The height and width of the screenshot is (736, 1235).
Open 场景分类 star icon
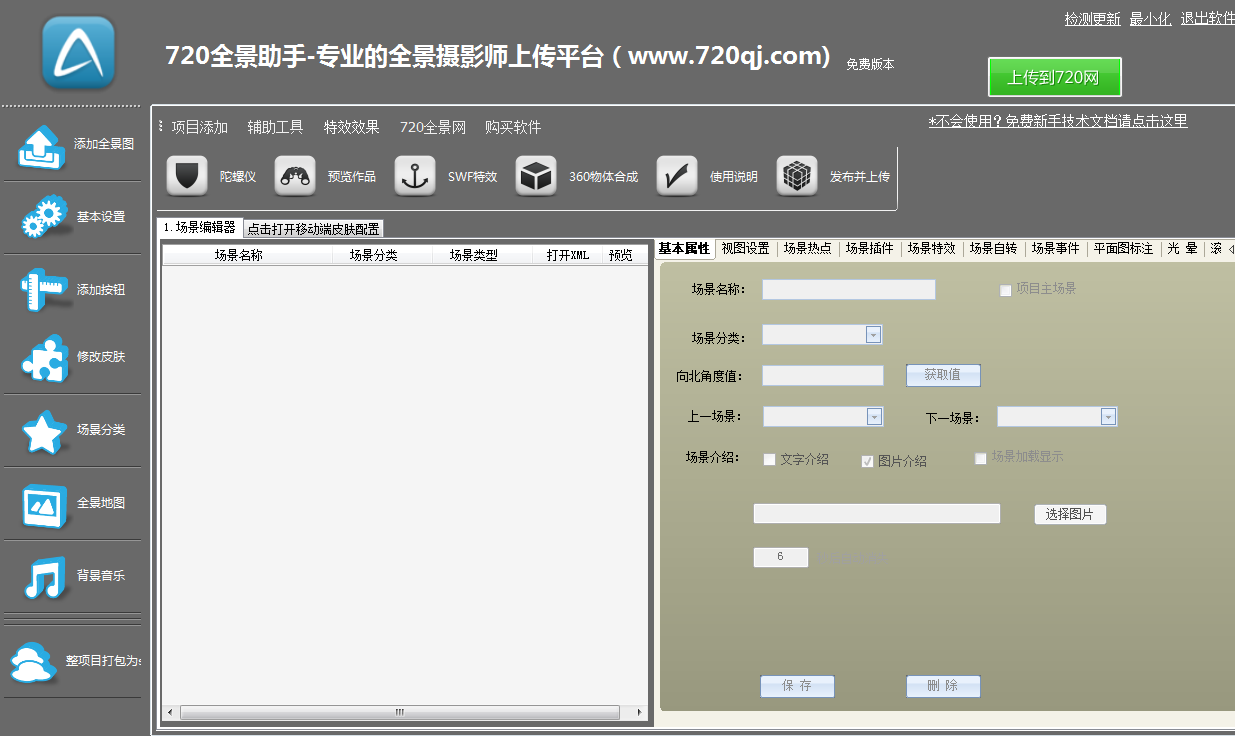[x=45, y=431]
